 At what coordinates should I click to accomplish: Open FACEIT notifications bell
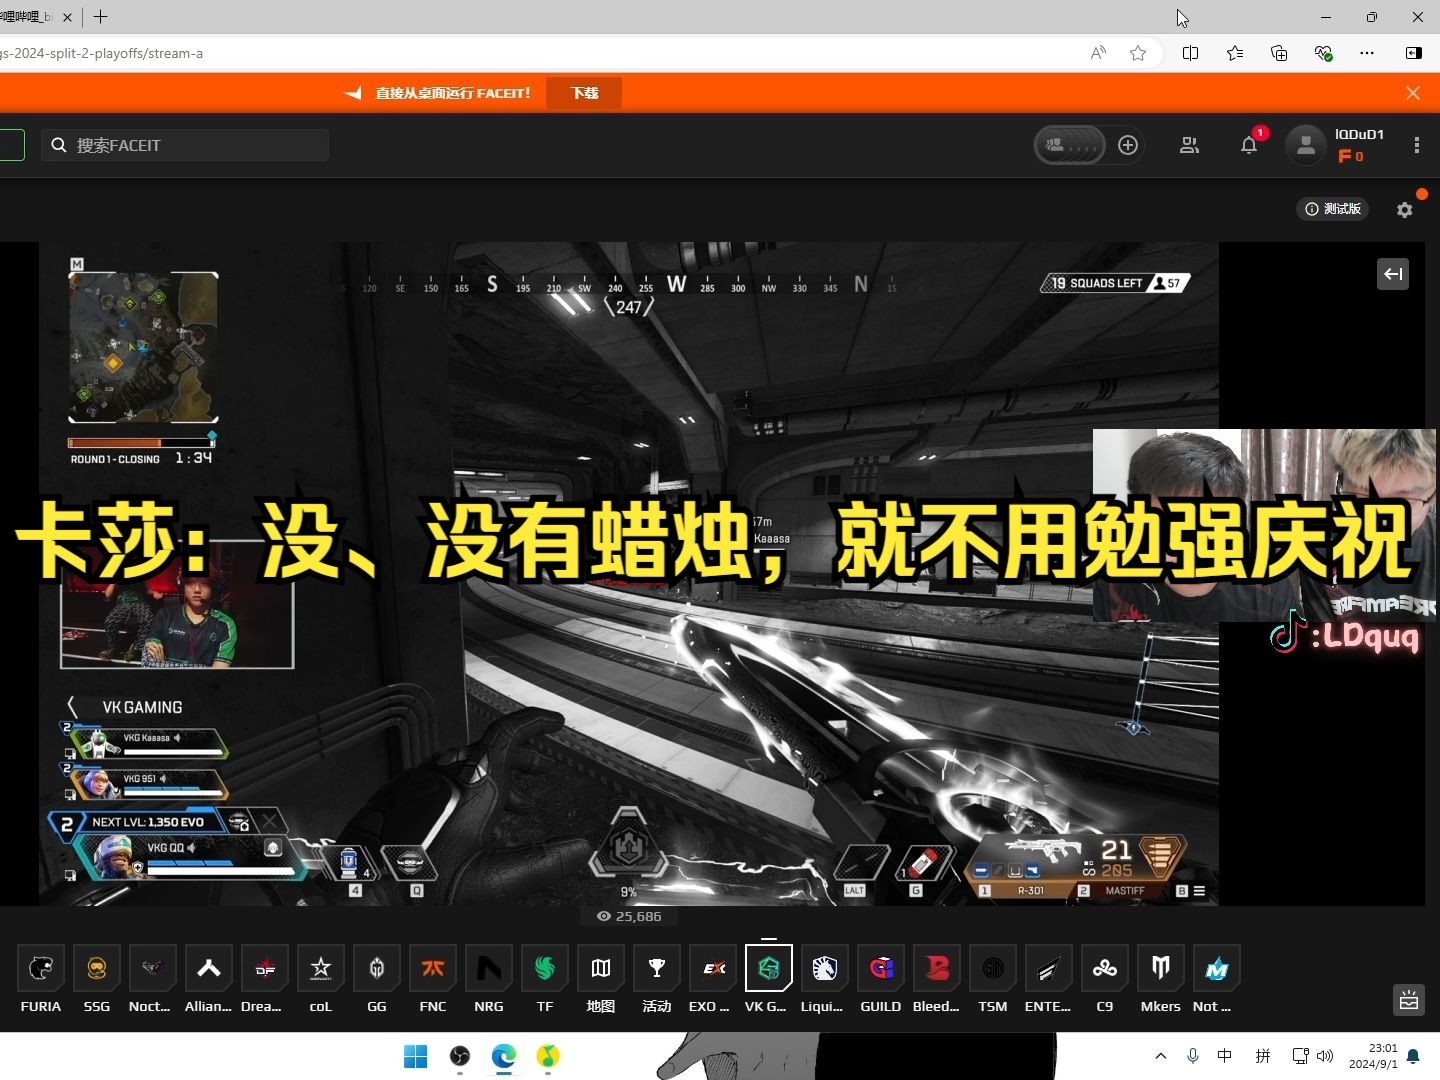[x=1249, y=145]
